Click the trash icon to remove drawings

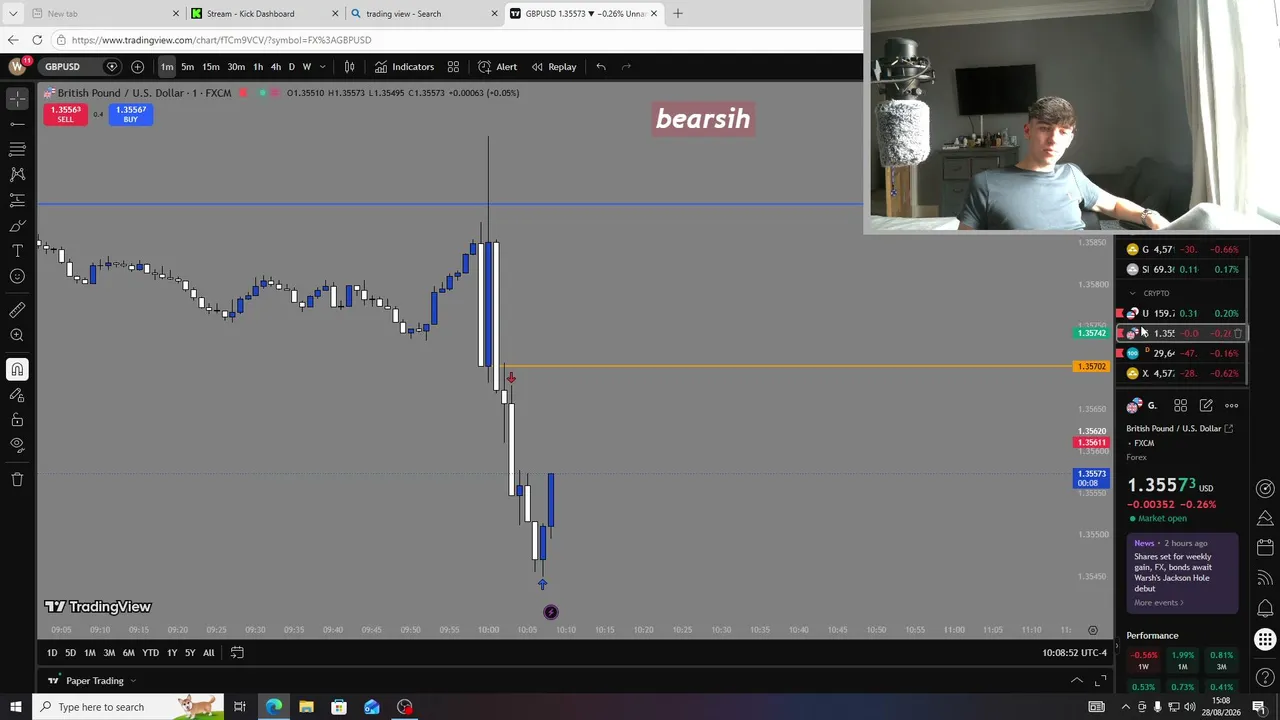point(17,480)
